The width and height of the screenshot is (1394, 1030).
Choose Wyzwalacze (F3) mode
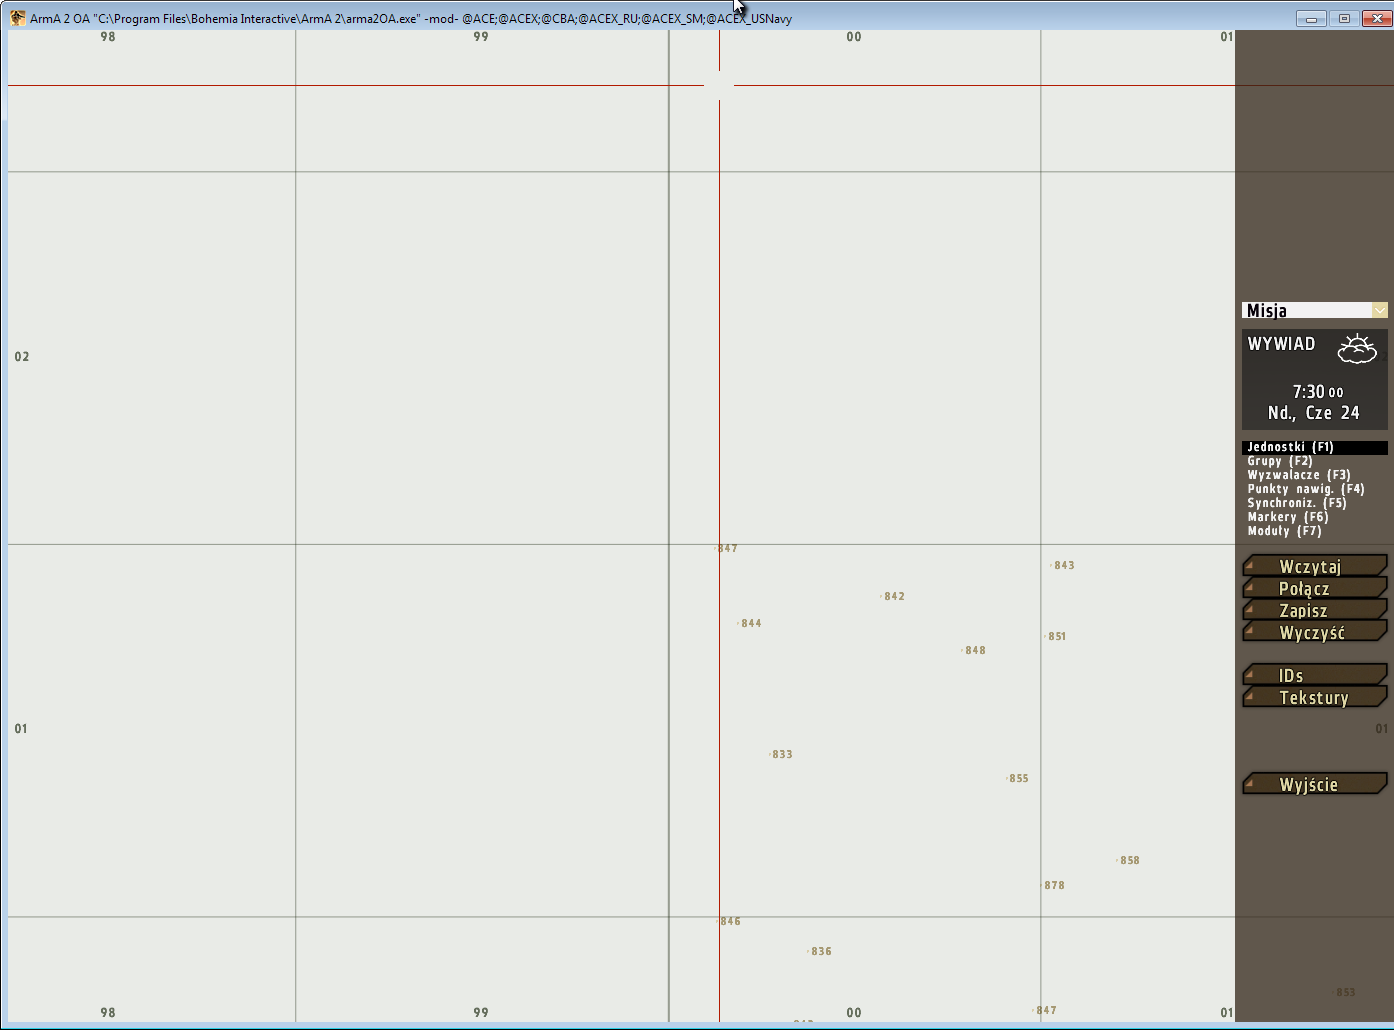(1298, 475)
